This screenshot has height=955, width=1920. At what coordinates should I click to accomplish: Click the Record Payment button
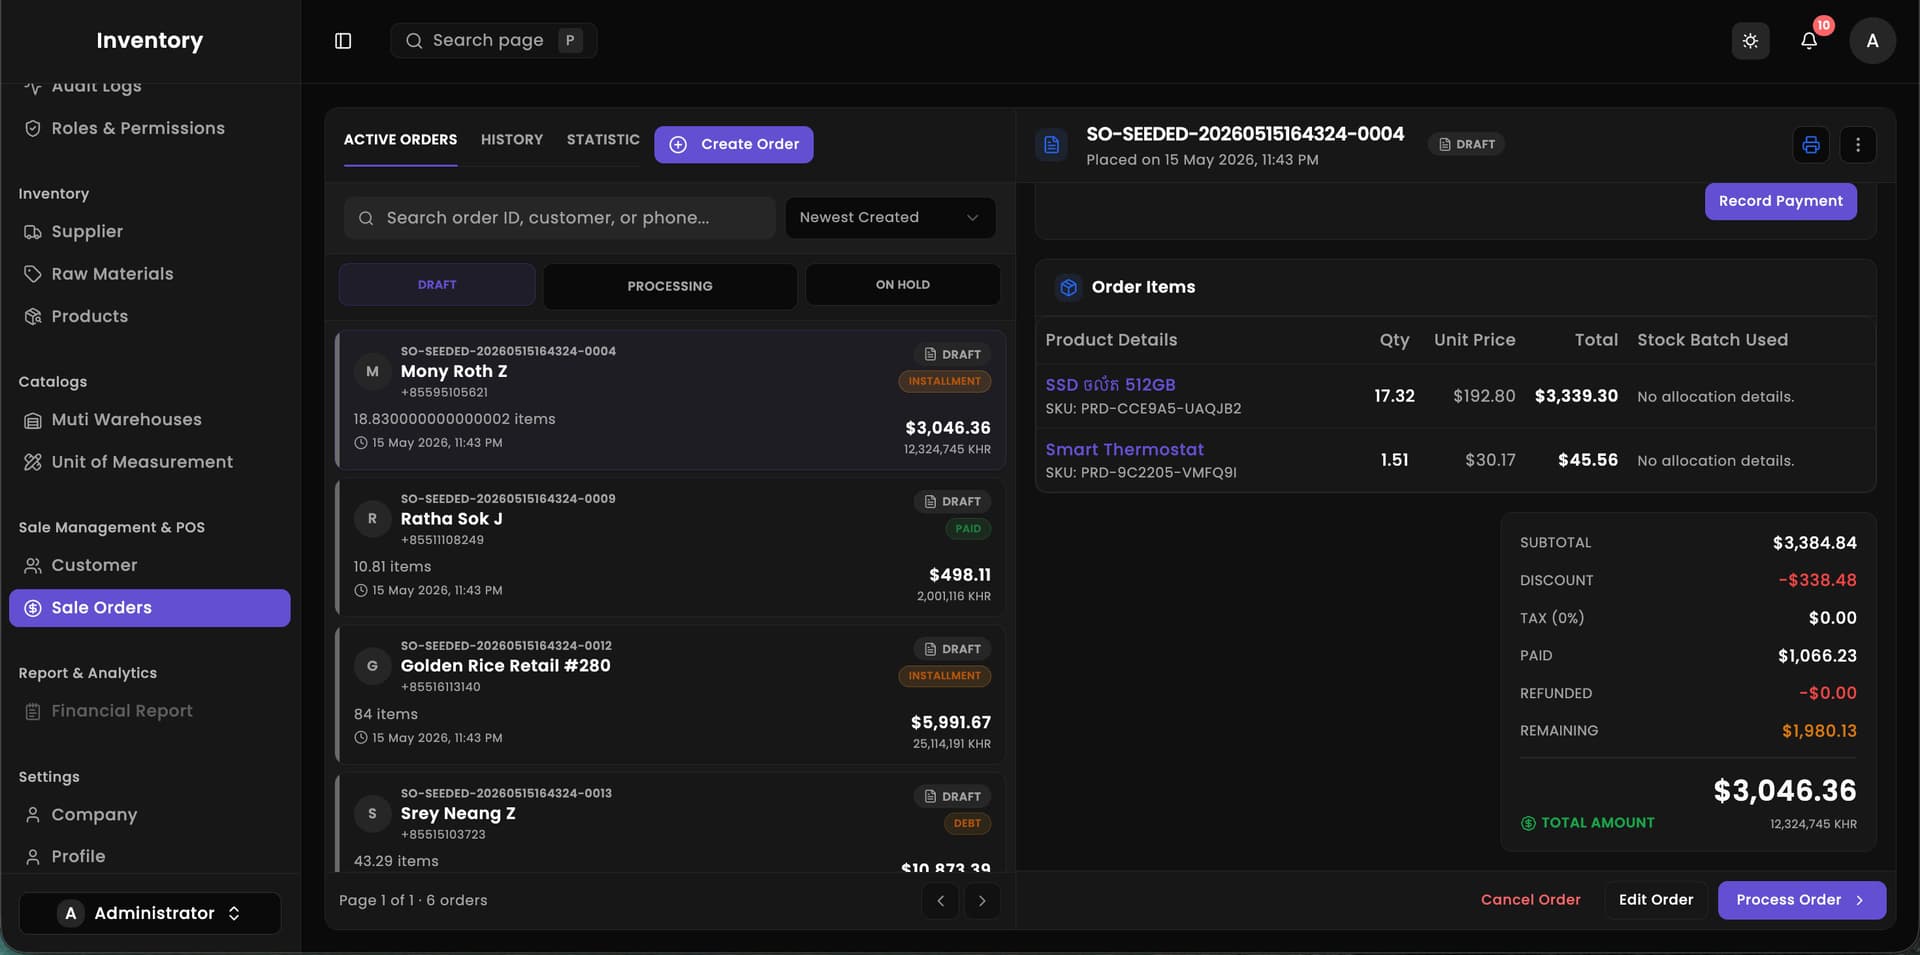pyautogui.click(x=1781, y=201)
